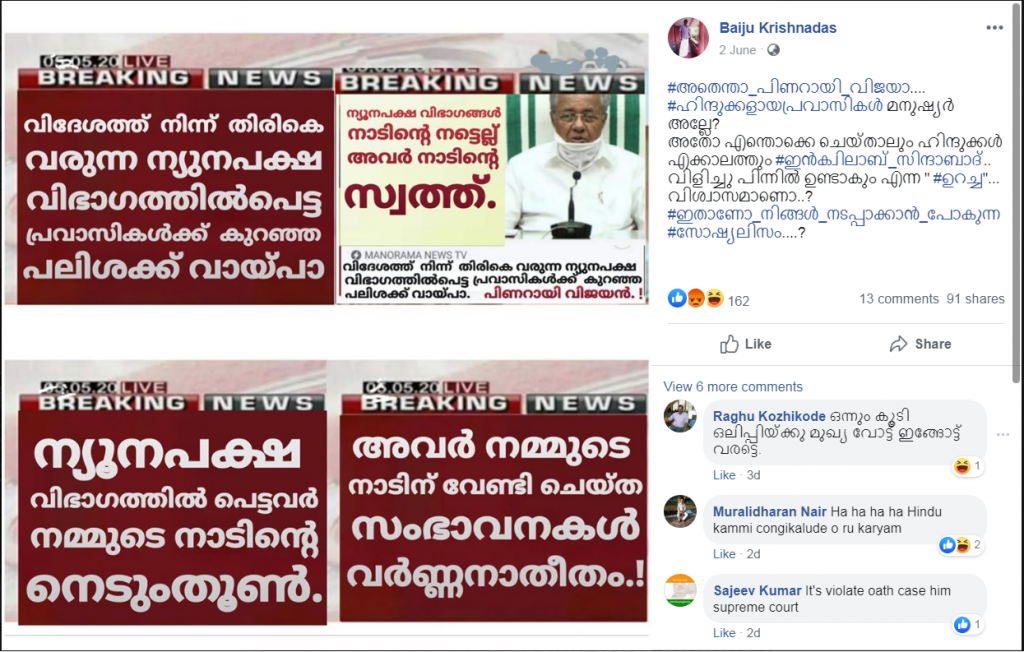Open Raghu Kozhikode's avatar
Screen dimensions: 1024x652
680,416
